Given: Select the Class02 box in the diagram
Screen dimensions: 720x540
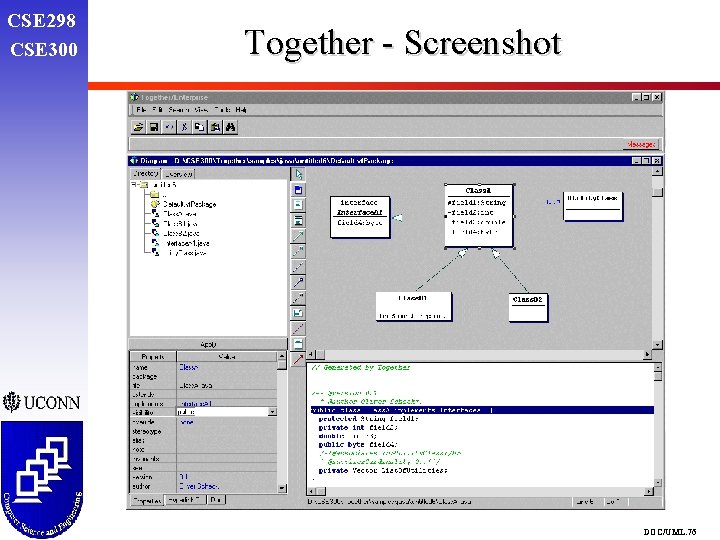Looking at the screenshot, I should pos(528,307).
